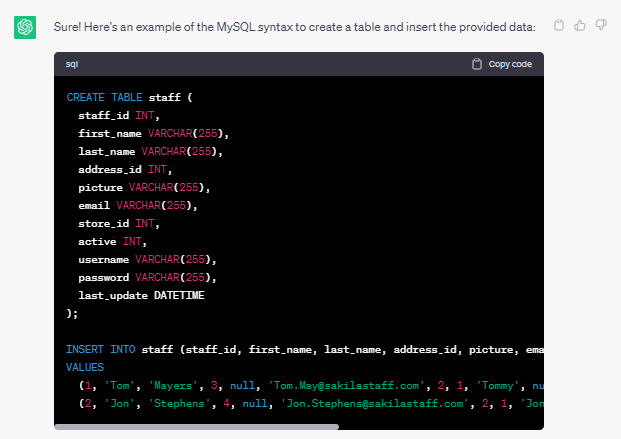The height and width of the screenshot is (439, 621).
Task: Click the Copy code button label
Action: tap(510, 64)
